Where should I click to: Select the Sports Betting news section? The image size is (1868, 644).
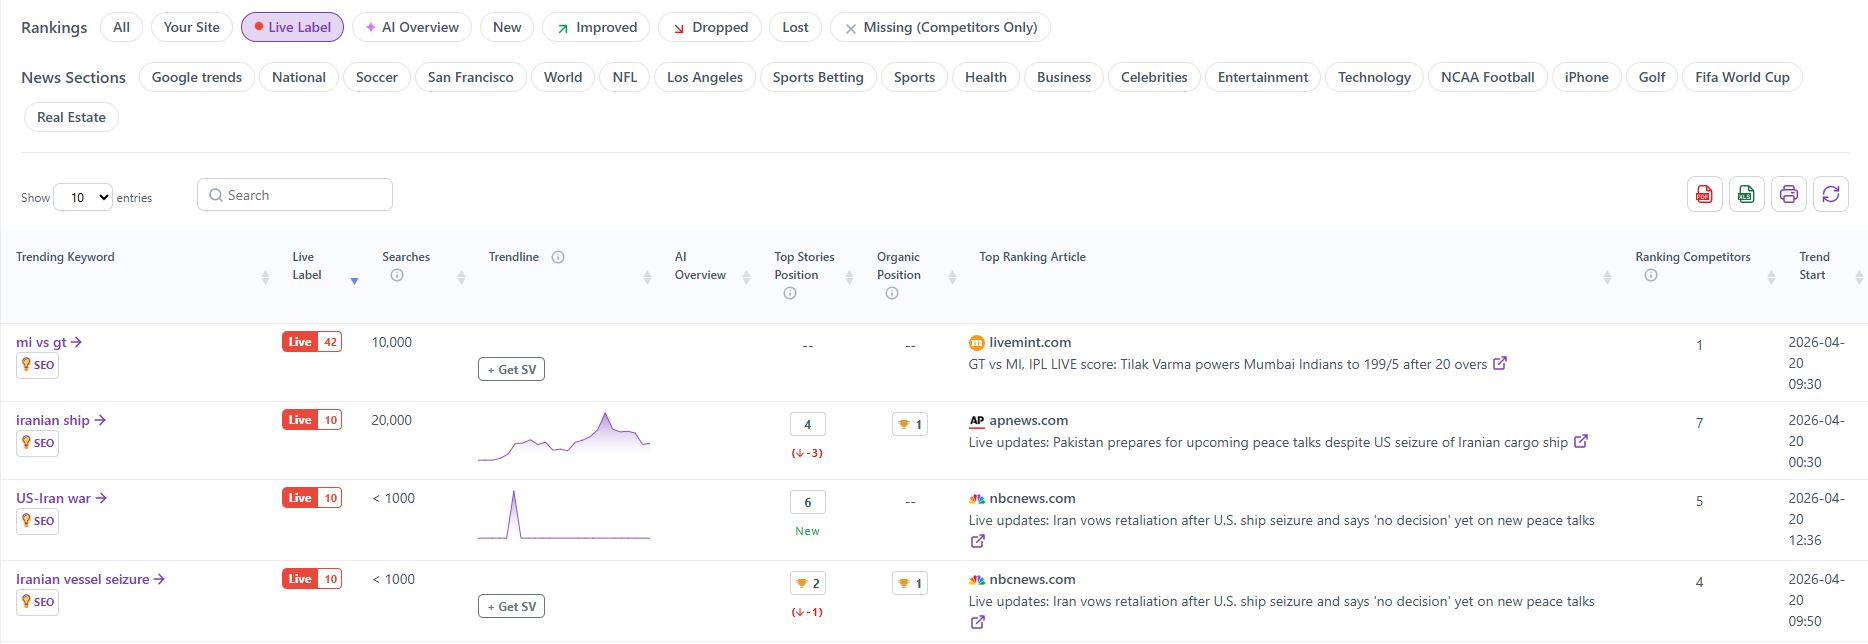817,77
